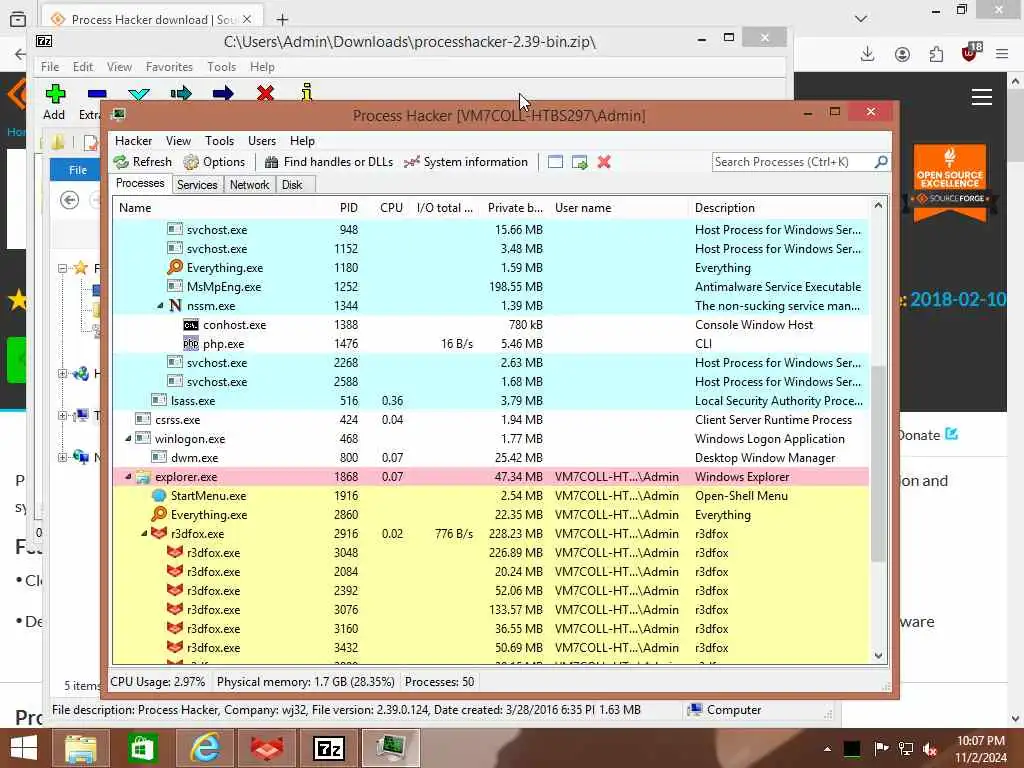Click the 7-Zip Extract blue minus icon

click(x=97, y=94)
